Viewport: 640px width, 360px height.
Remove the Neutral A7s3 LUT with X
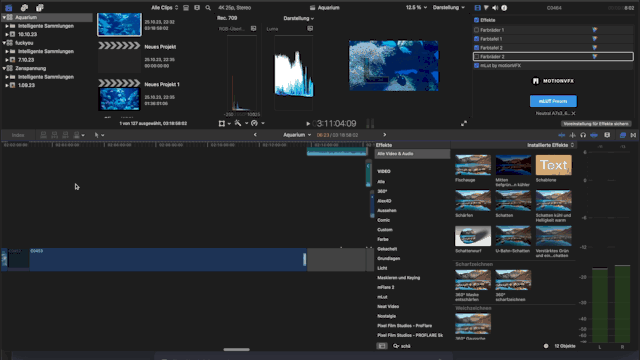pyautogui.click(x=573, y=113)
